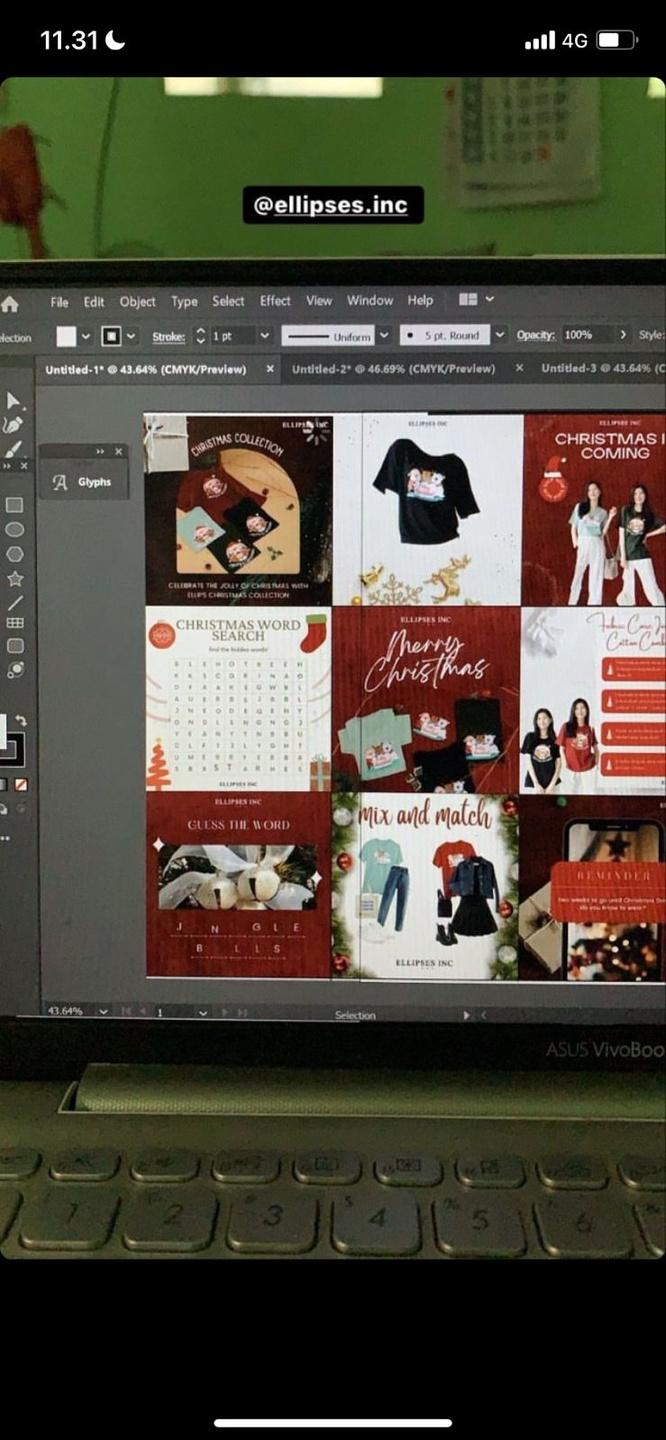Select the Christmas Word Search design
Image resolution: width=666 pixels, height=1440 pixels.
(x=238, y=699)
